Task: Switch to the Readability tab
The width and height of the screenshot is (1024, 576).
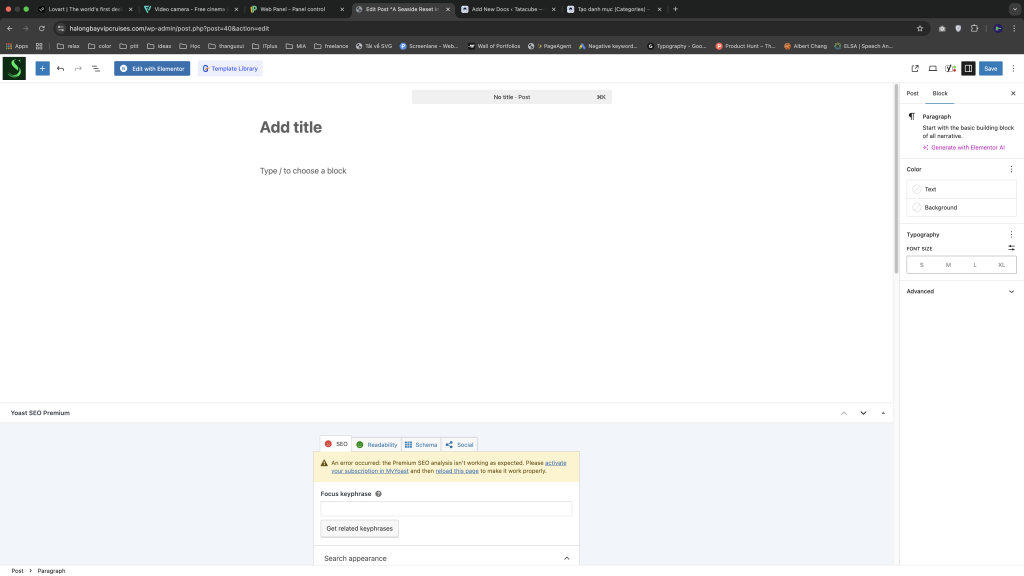Action: point(376,444)
